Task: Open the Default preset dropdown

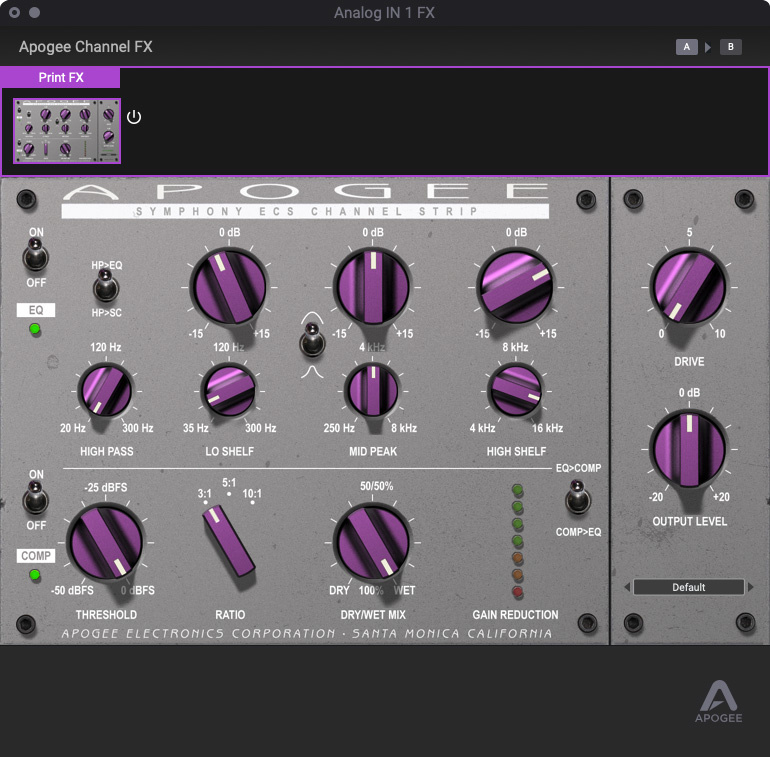Action: click(x=689, y=587)
